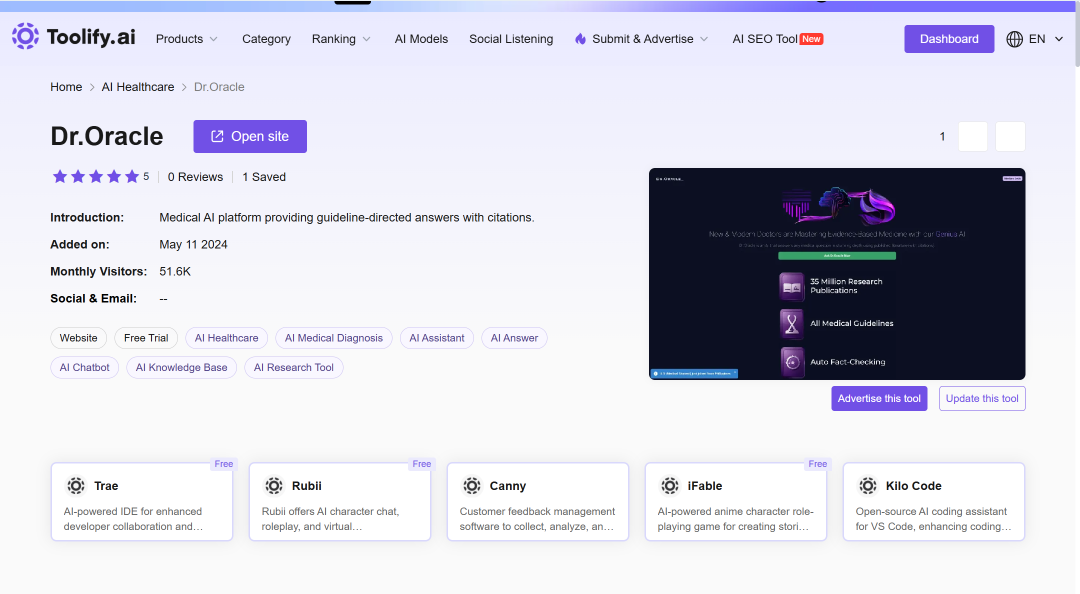Image resolution: width=1080 pixels, height=594 pixels.
Task: Click the globe language icon
Action: click(x=1014, y=39)
